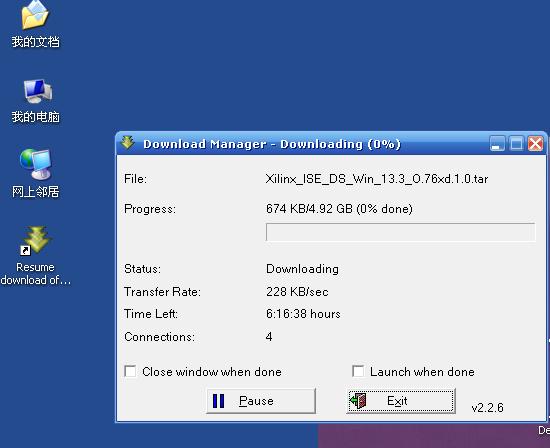This screenshot has height=448, width=550.
Task: Click the 228 KB/sec transfer rate value
Action: [297, 292]
